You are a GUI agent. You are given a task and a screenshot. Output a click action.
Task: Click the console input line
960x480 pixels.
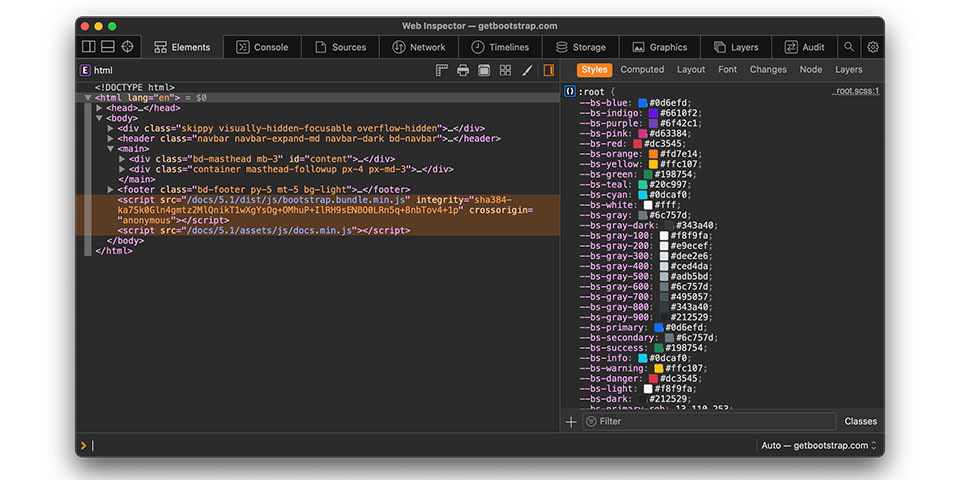pos(422,446)
